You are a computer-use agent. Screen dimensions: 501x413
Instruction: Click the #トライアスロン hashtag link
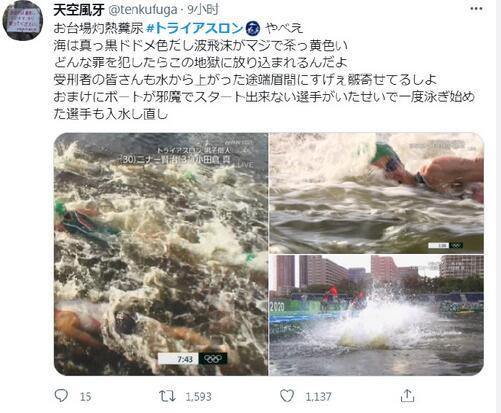pos(195,28)
